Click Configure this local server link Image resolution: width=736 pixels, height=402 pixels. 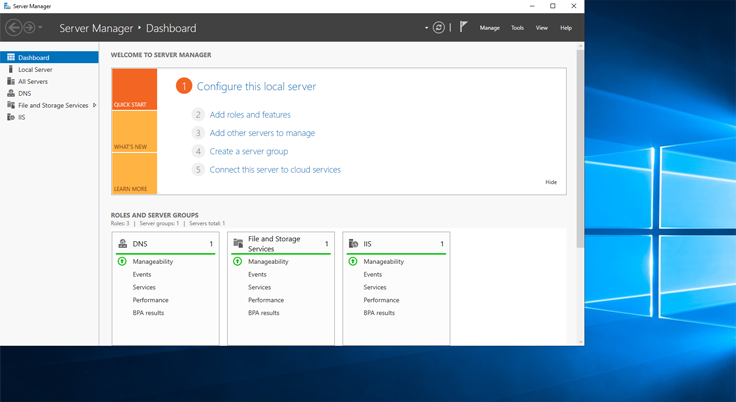256,86
